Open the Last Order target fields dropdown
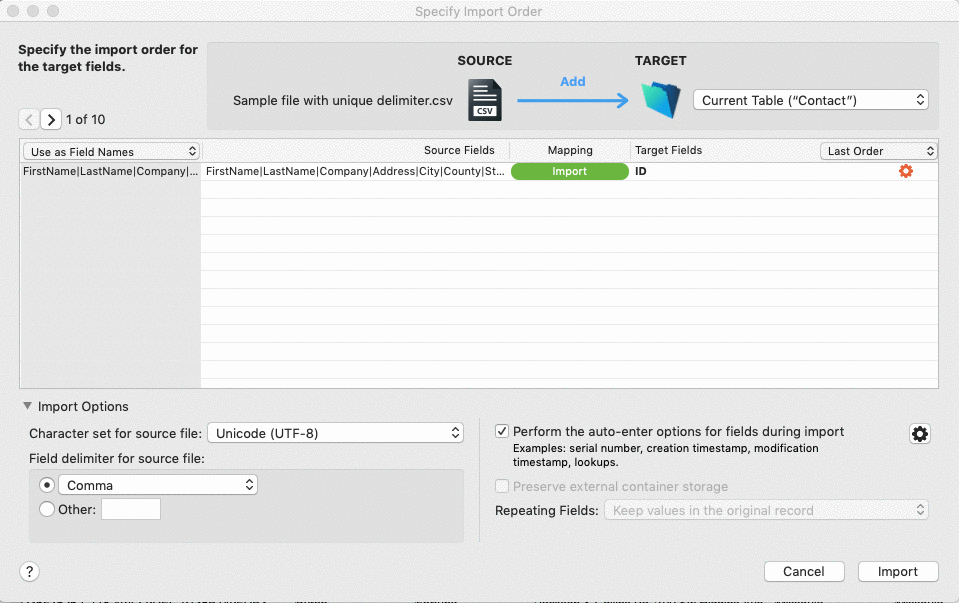 tap(878, 150)
